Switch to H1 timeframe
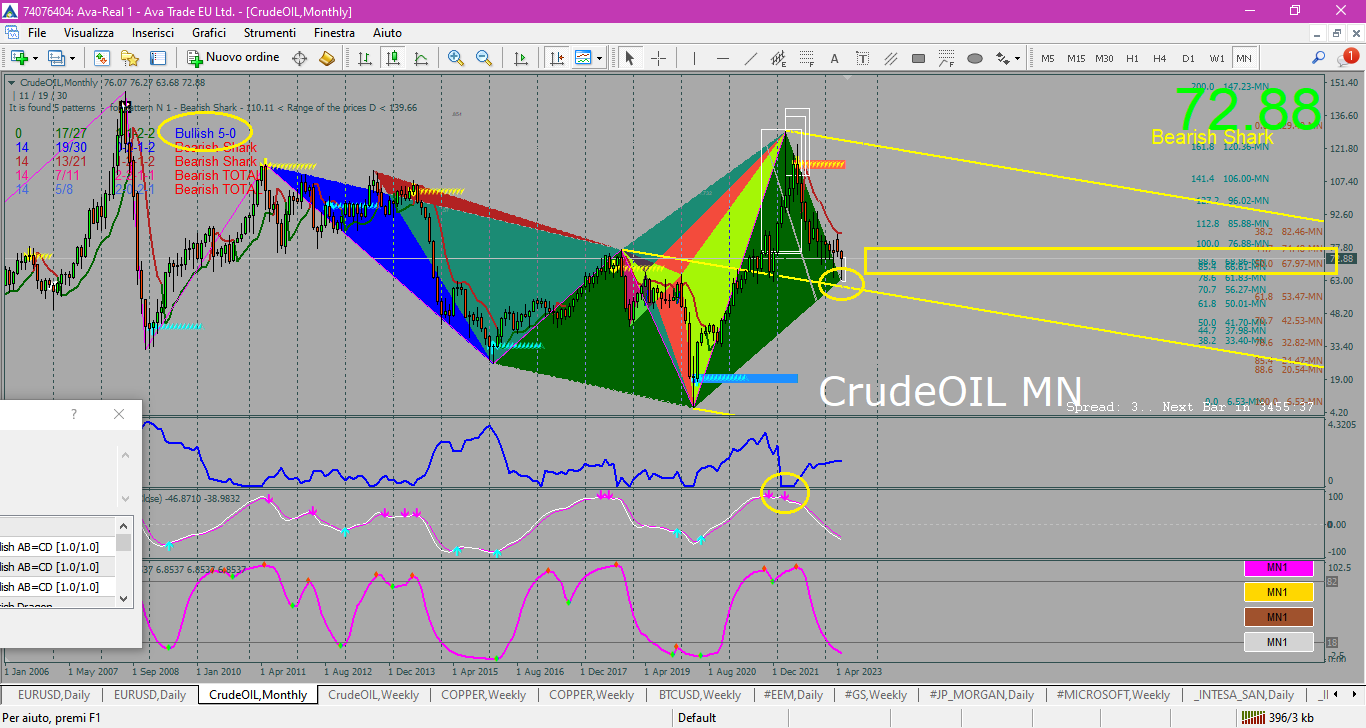1366x728 pixels. point(1132,58)
